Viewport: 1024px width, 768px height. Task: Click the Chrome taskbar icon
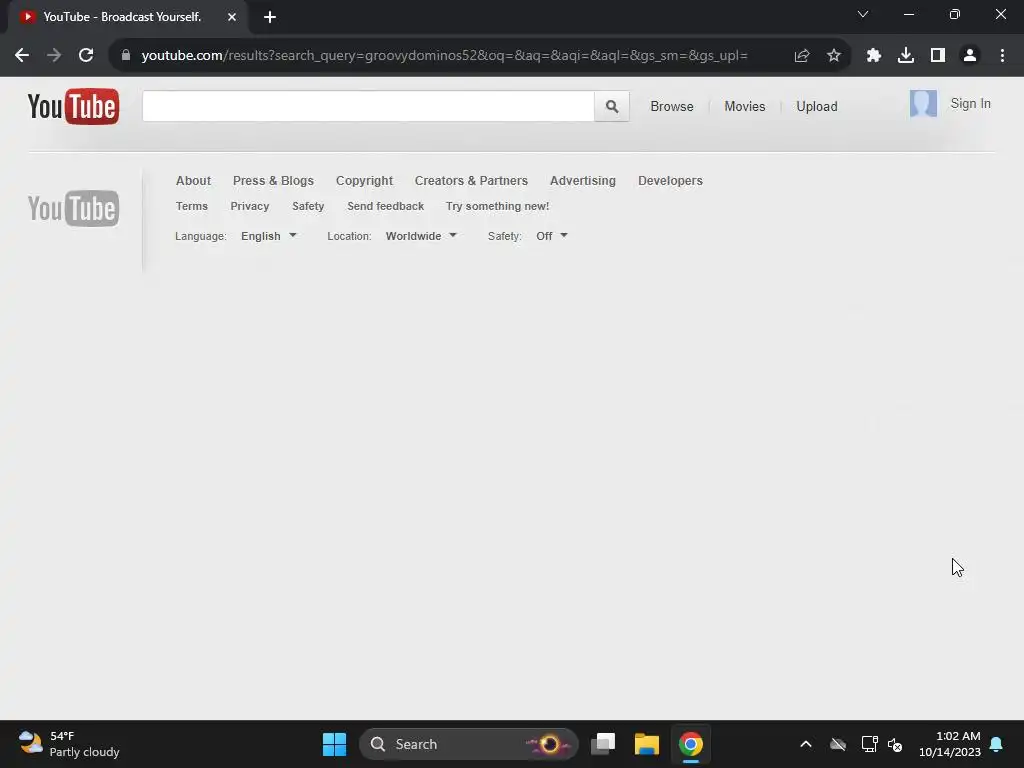tap(690, 744)
